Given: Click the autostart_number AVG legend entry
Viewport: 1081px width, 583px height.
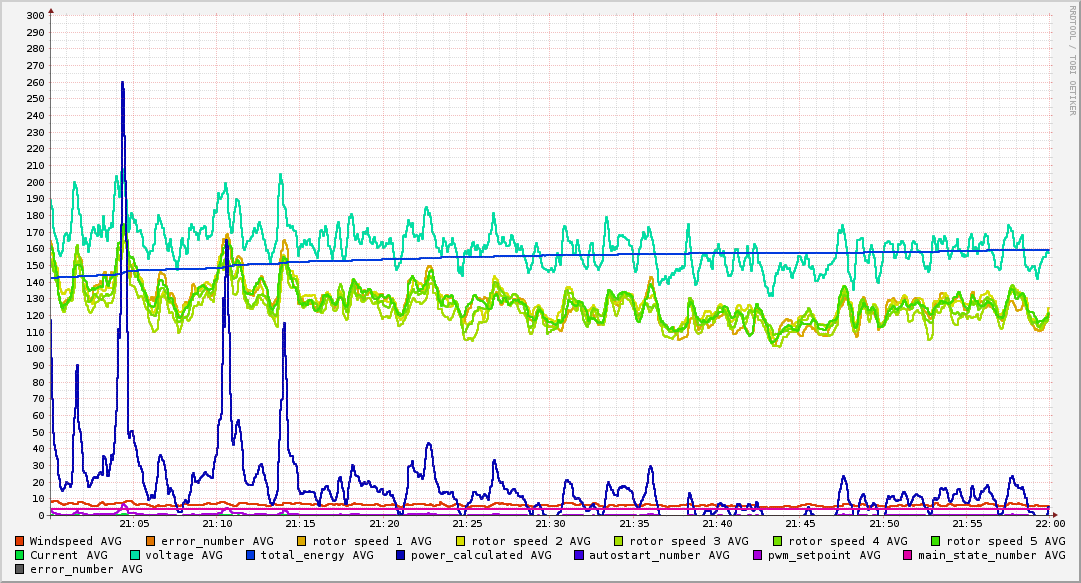Looking at the screenshot, I should (x=651, y=555).
